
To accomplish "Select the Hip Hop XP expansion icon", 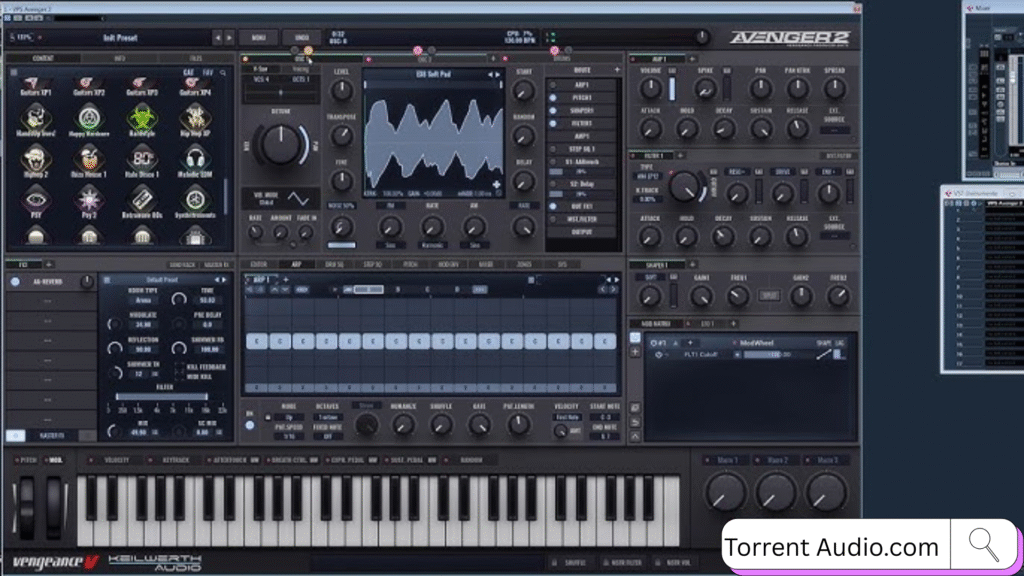I will click(x=196, y=116).
